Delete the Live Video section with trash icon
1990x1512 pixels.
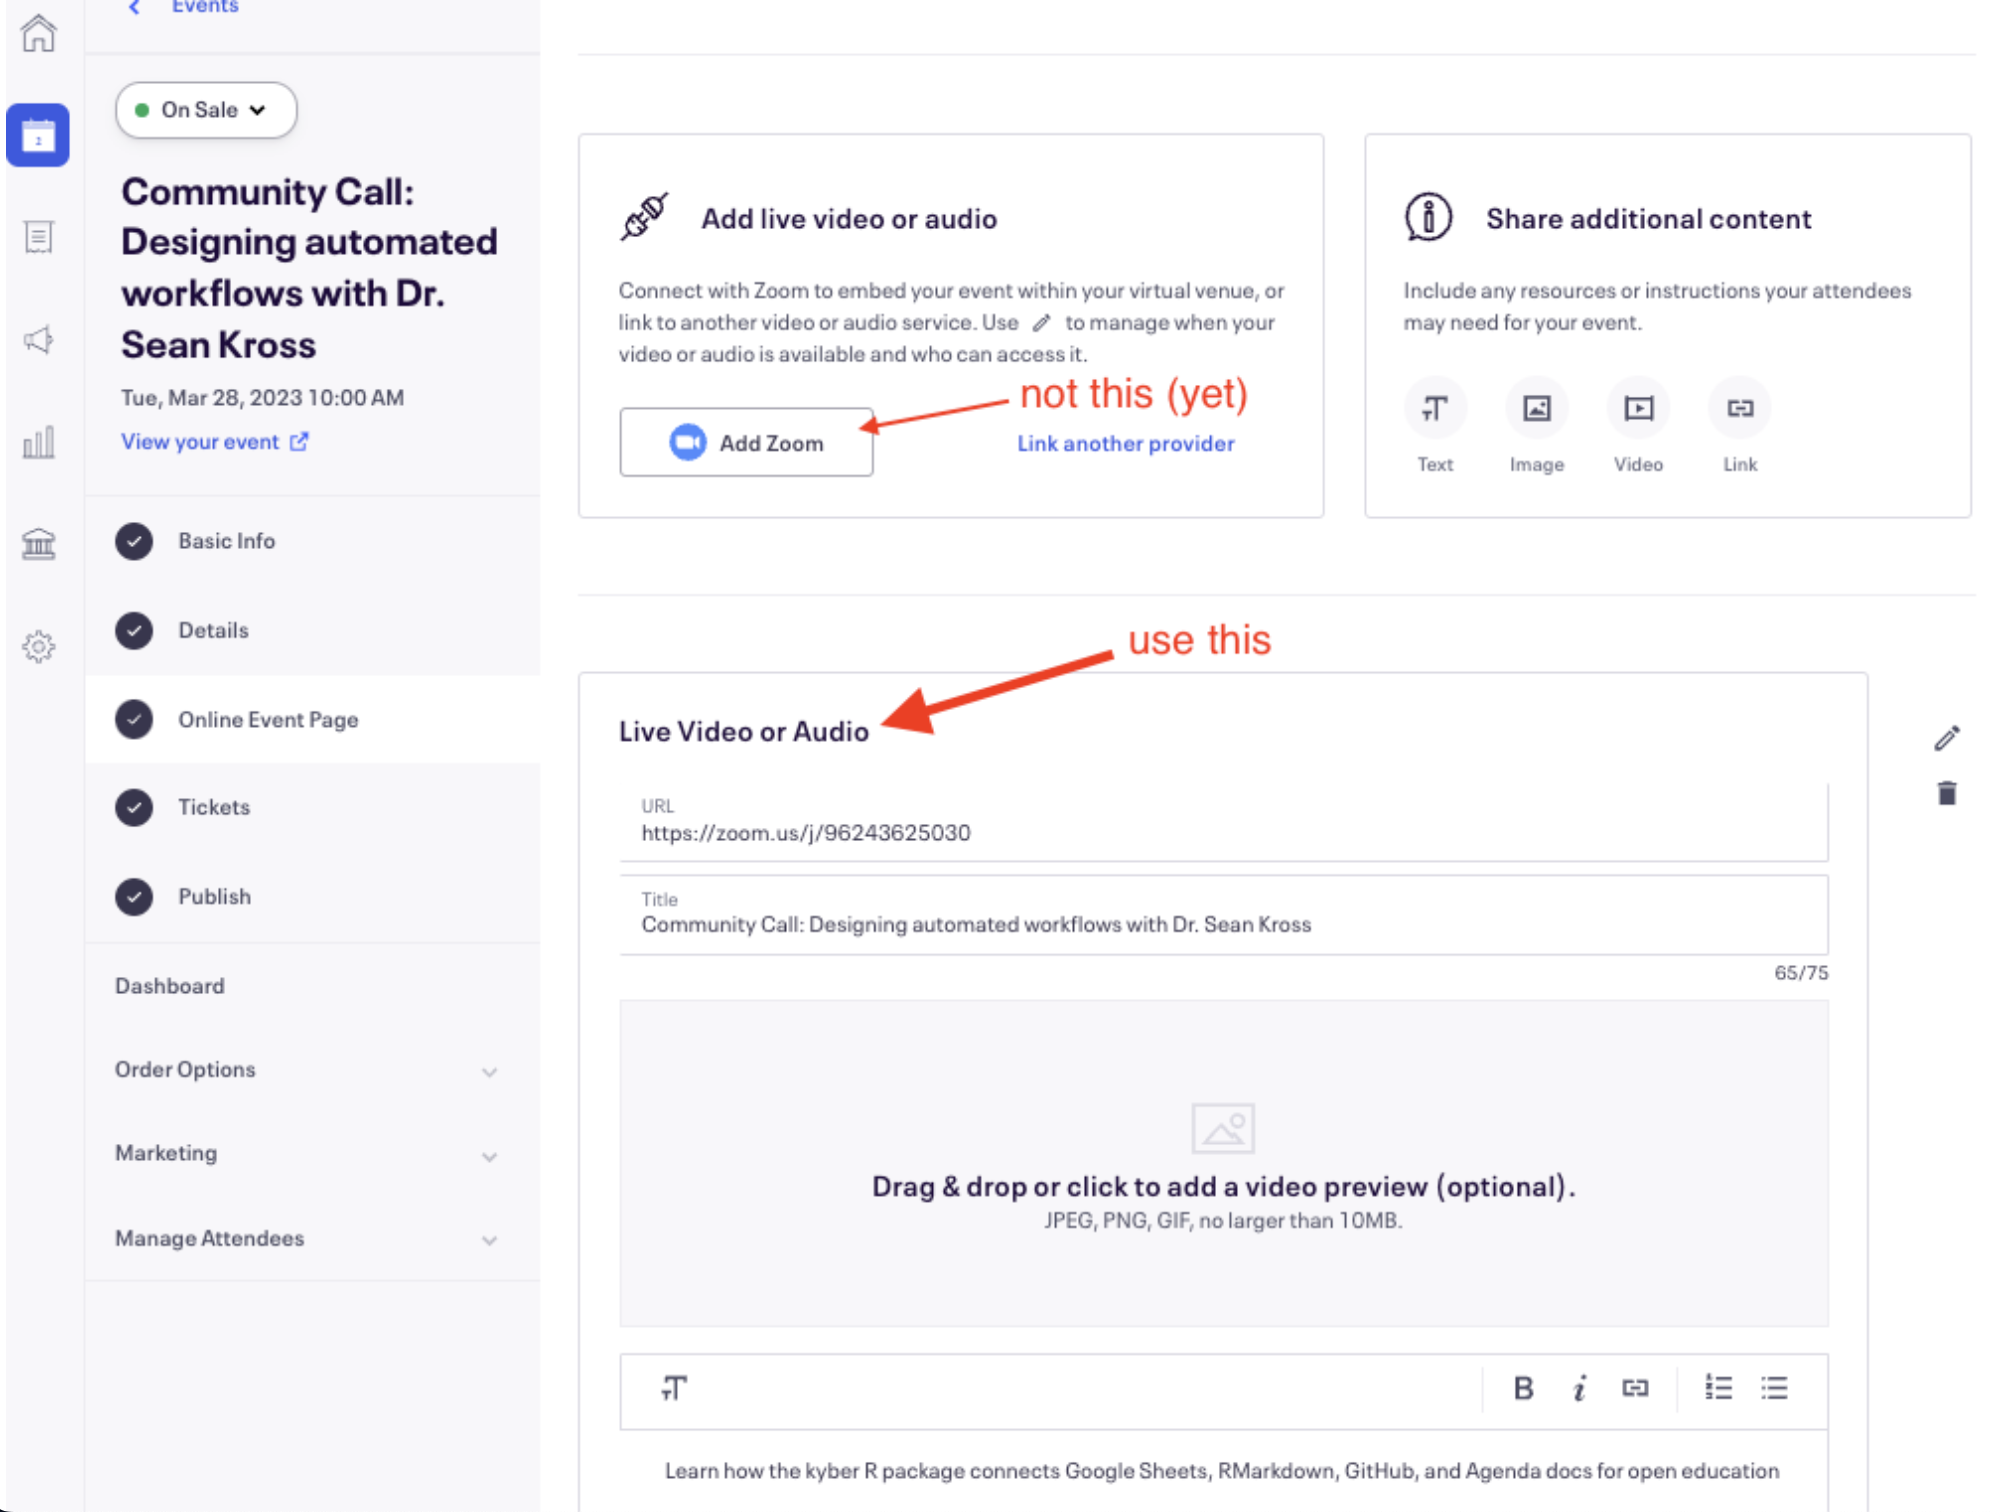1946,794
